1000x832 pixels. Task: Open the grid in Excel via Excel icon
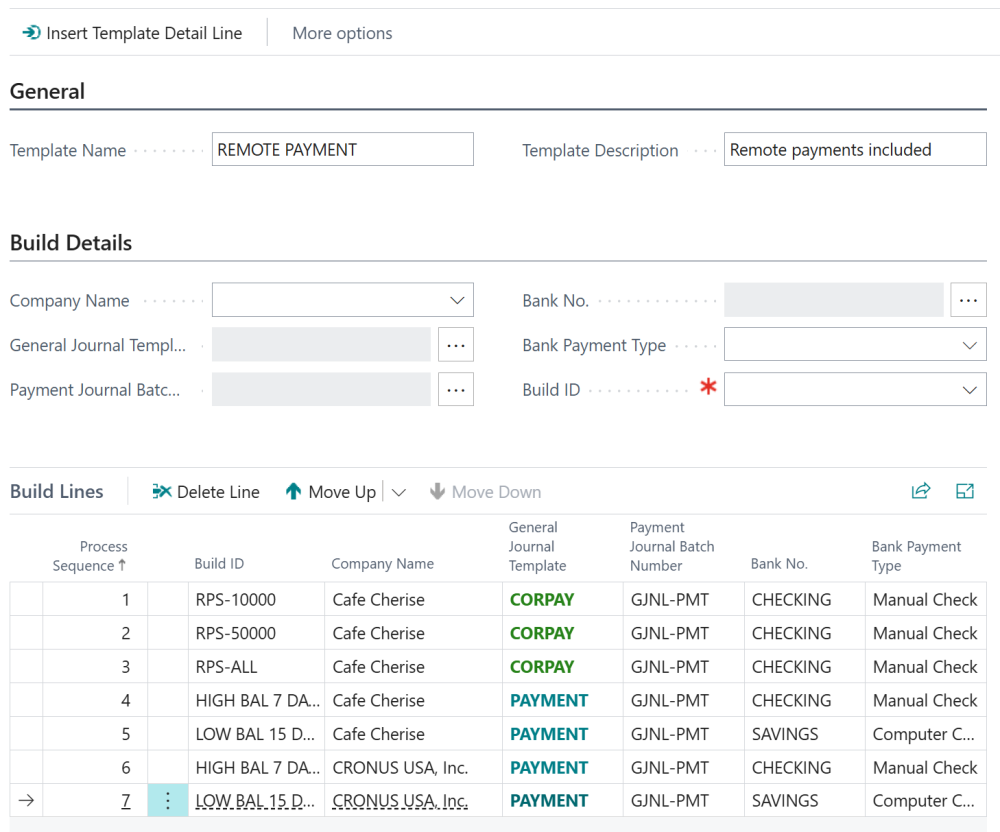point(965,491)
